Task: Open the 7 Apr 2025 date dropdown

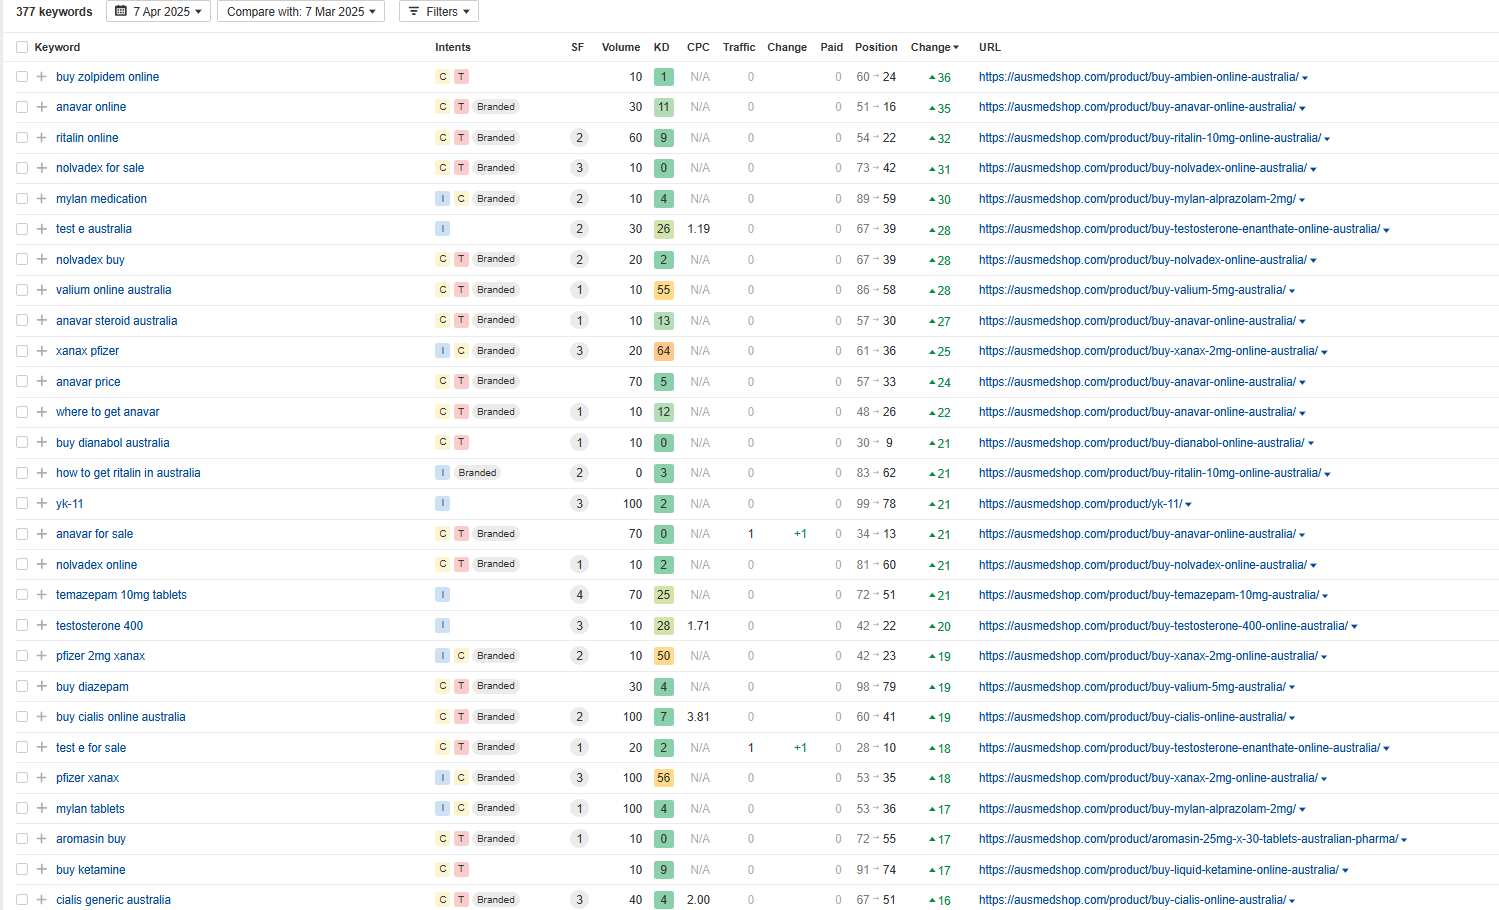Action: [158, 12]
